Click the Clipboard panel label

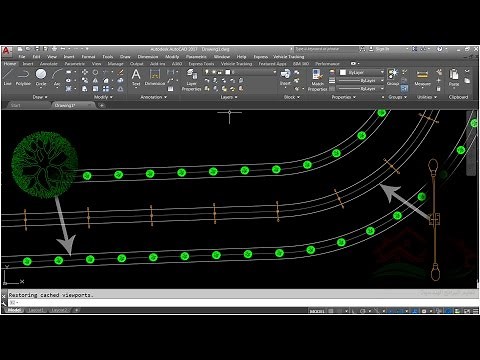[x=458, y=97]
